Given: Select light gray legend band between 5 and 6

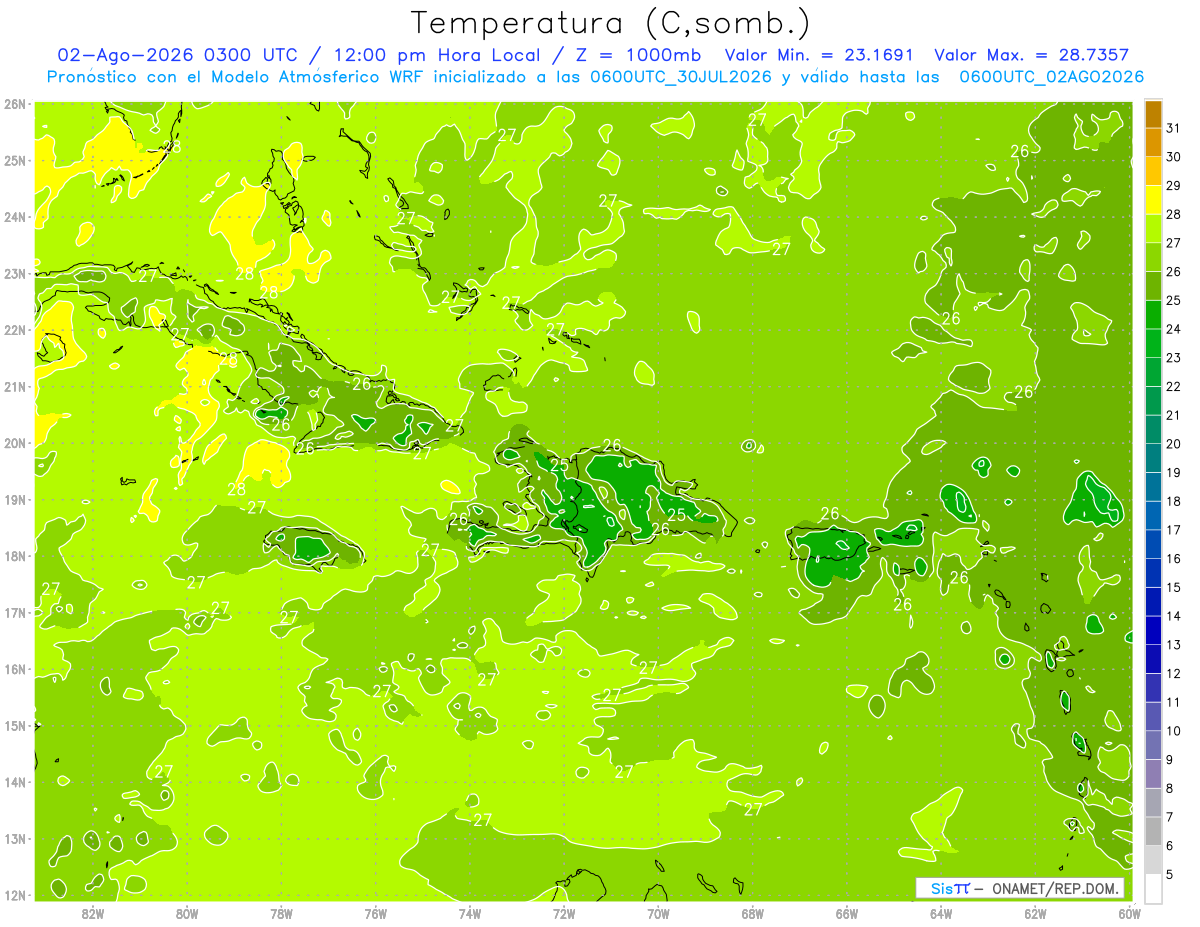Looking at the screenshot, I should click(1153, 860).
